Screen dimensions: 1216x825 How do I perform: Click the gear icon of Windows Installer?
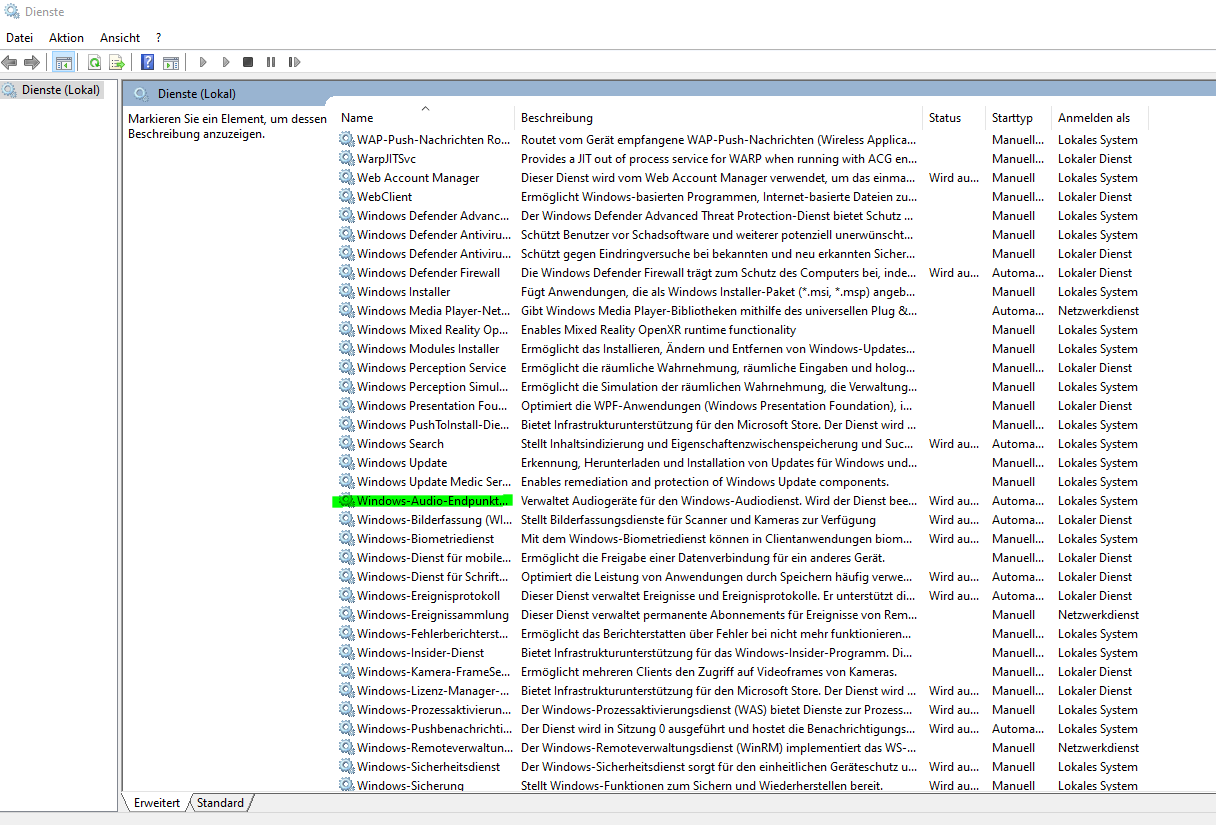point(347,292)
